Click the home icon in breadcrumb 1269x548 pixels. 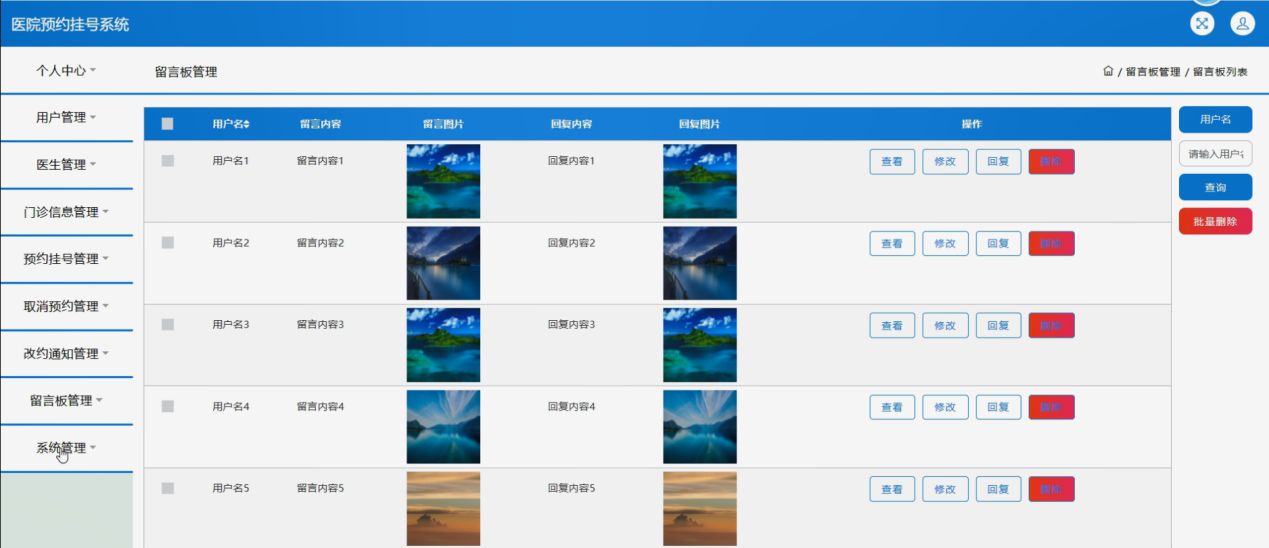pyautogui.click(x=1108, y=72)
